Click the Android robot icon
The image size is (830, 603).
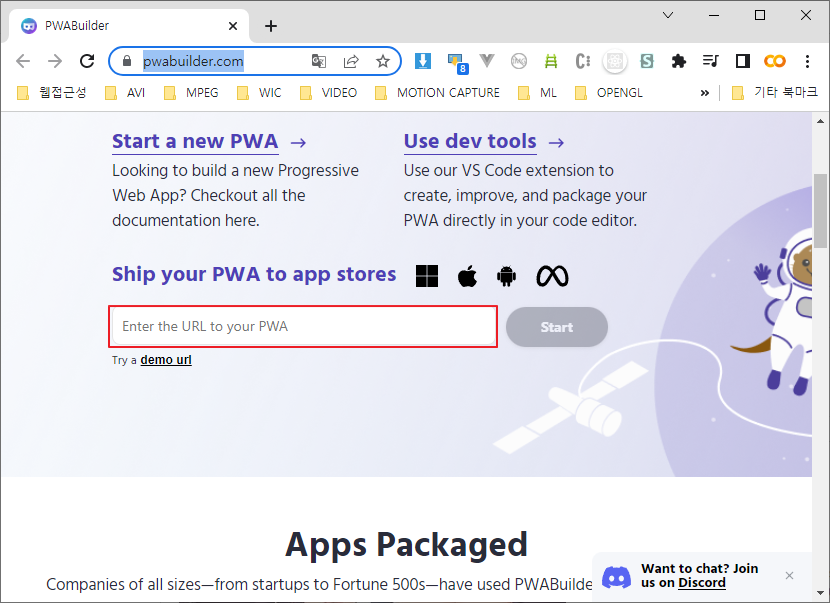point(507,276)
